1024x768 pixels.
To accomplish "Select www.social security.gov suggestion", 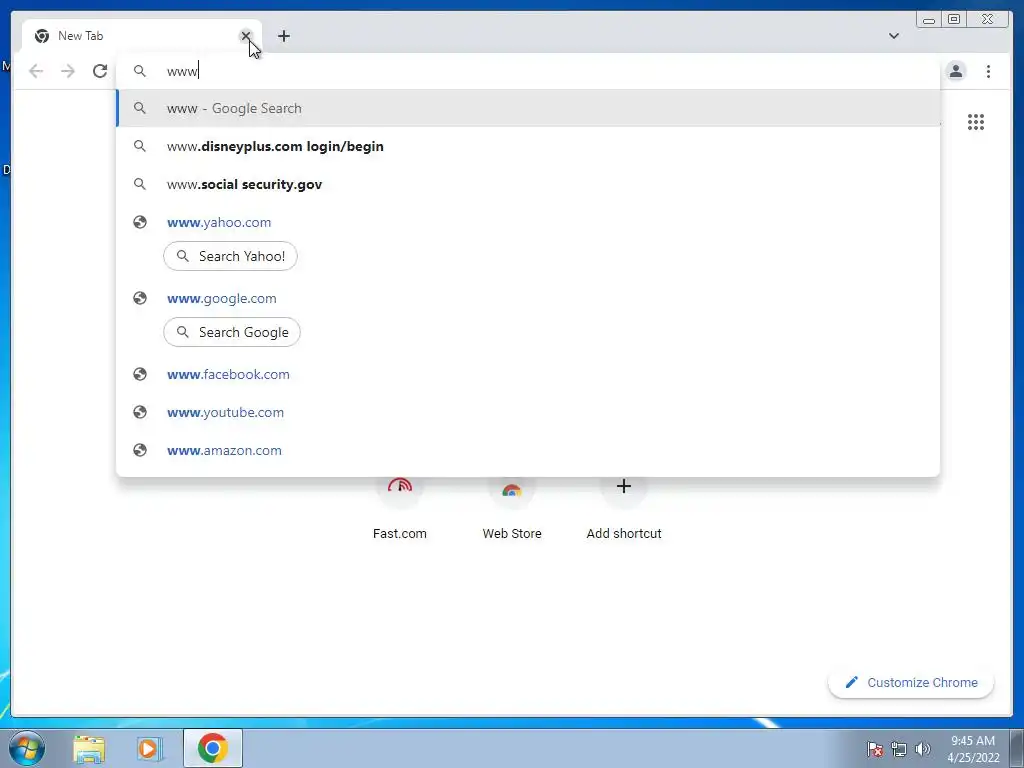I will (x=528, y=184).
